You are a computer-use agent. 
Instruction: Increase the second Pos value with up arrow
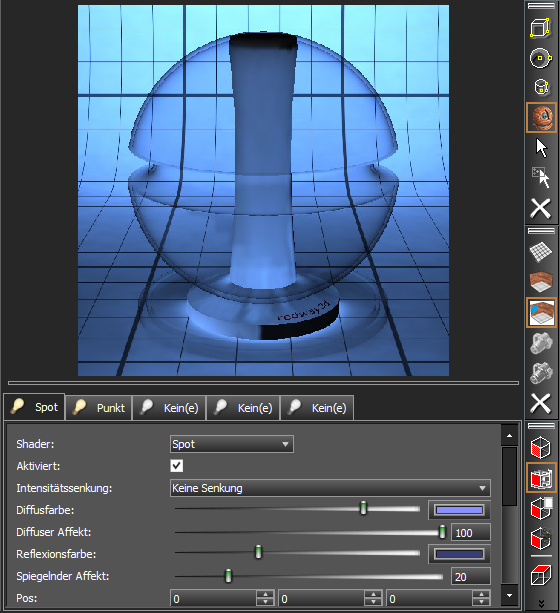click(373, 594)
